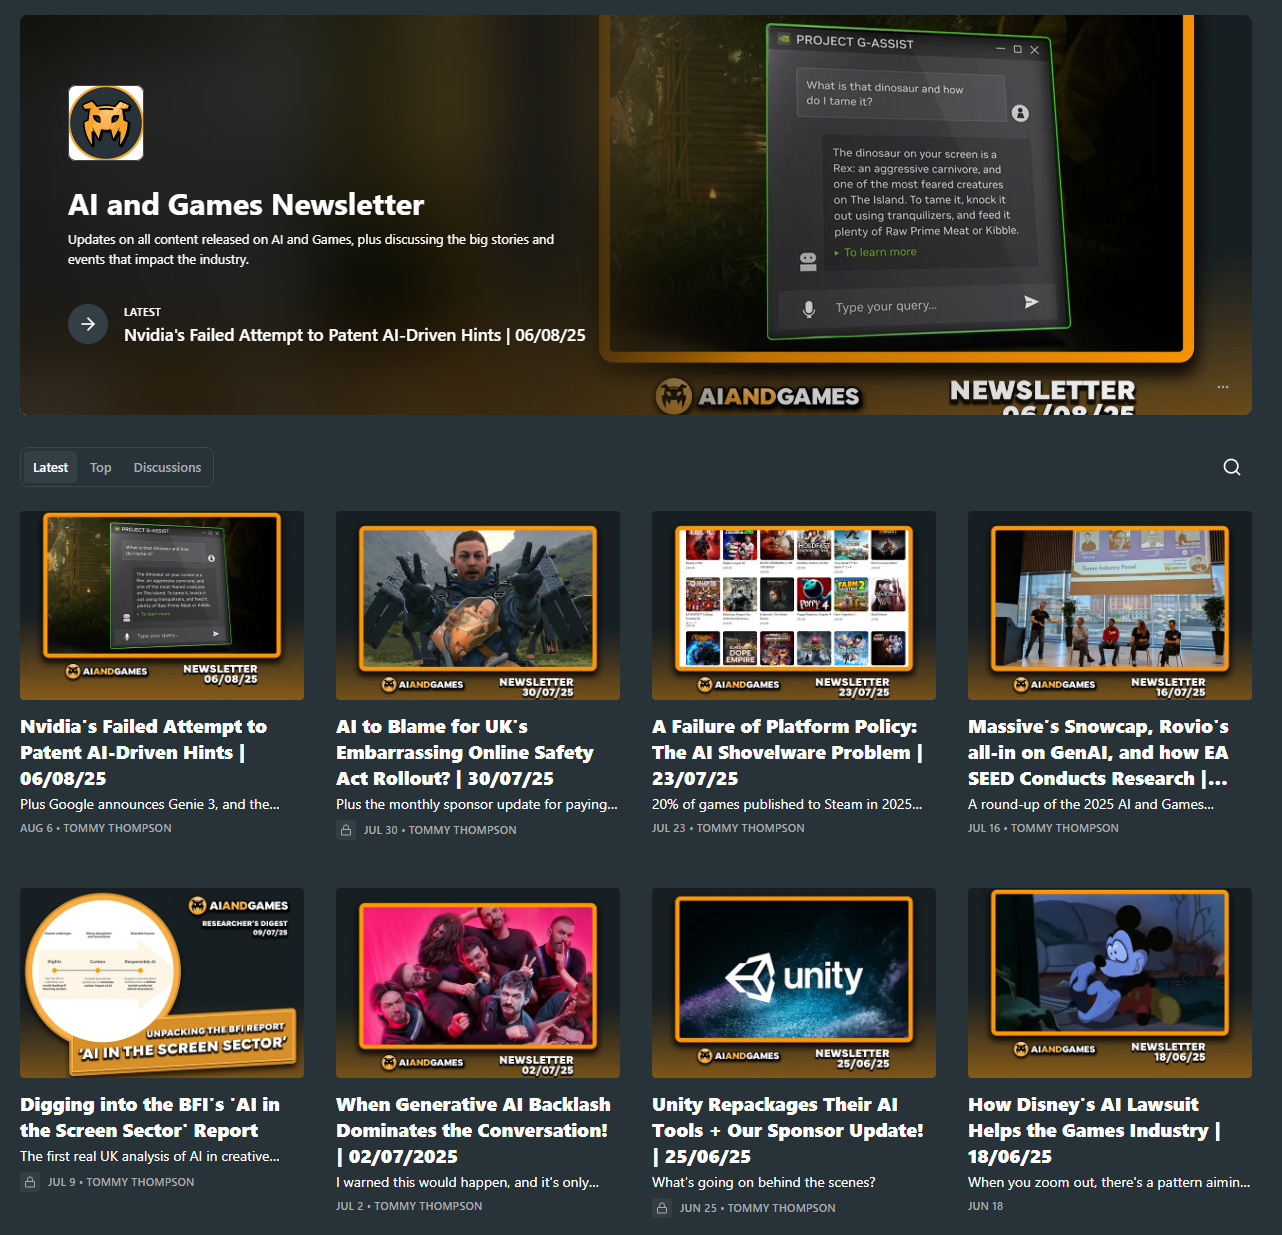
Task: Click the large hero banner G-Assist image
Action: click(925, 215)
